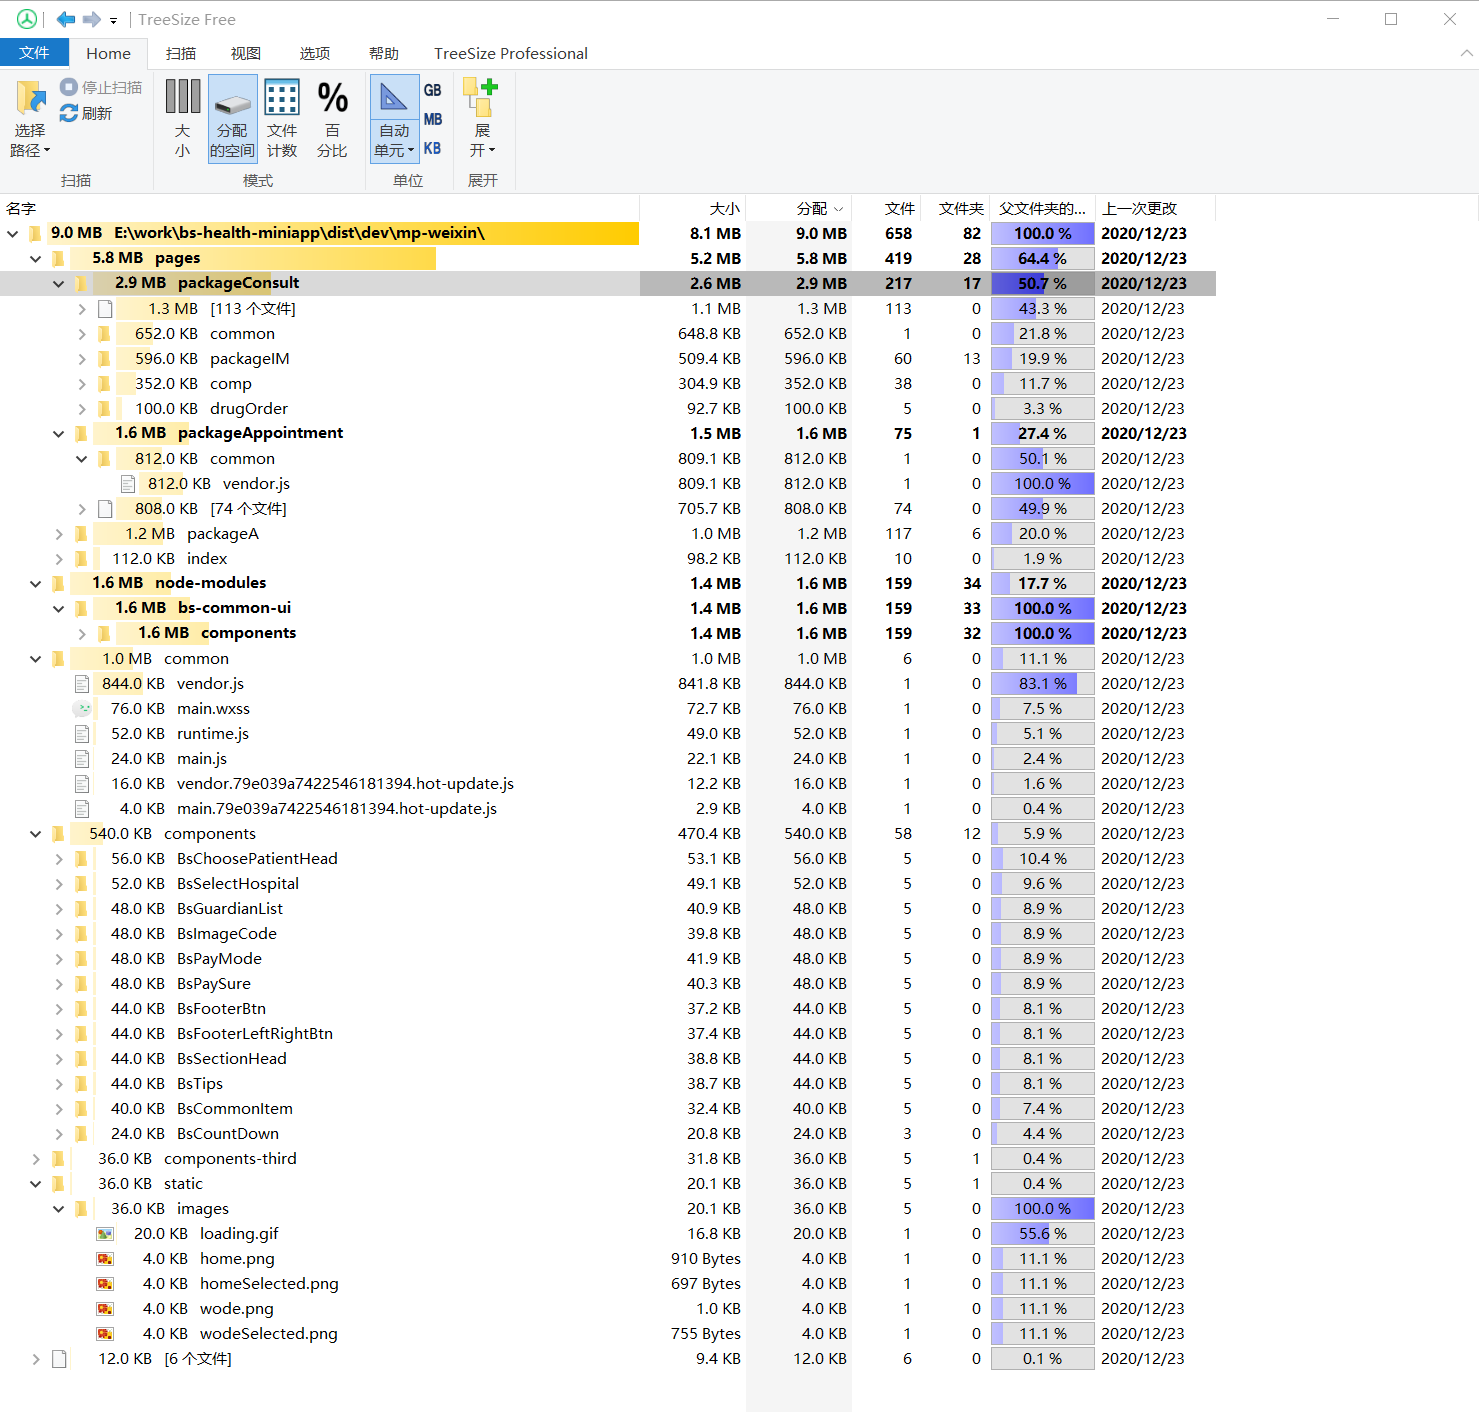1479x1412 pixels.
Task: Click the 64.4 % bar of pages
Action: point(1042,258)
